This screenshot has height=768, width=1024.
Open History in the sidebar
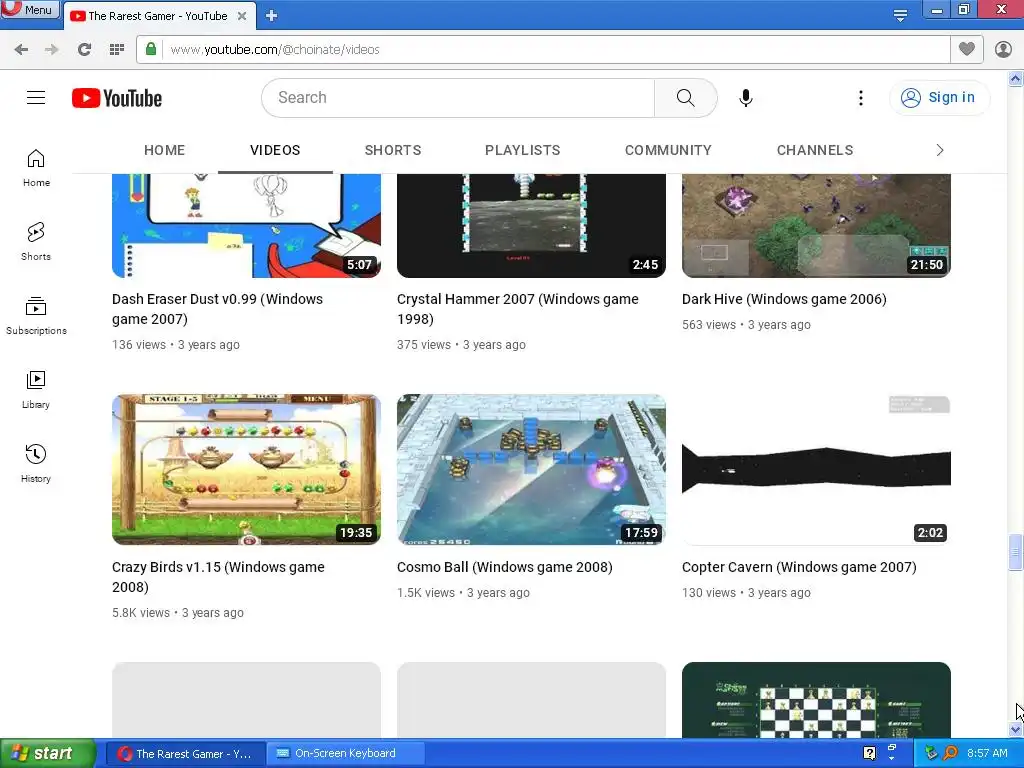[x=36, y=464]
